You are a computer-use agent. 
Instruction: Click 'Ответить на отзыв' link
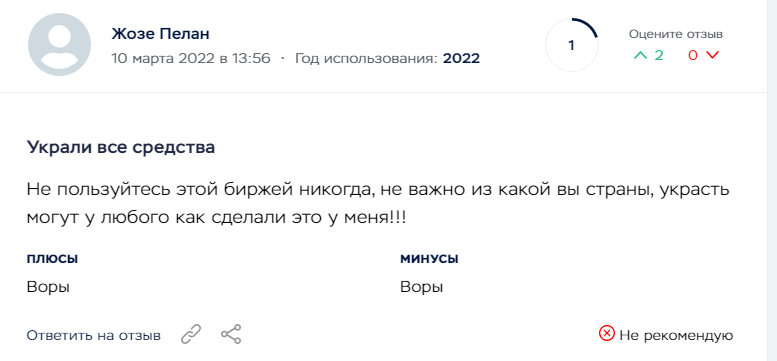[x=94, y=336]
